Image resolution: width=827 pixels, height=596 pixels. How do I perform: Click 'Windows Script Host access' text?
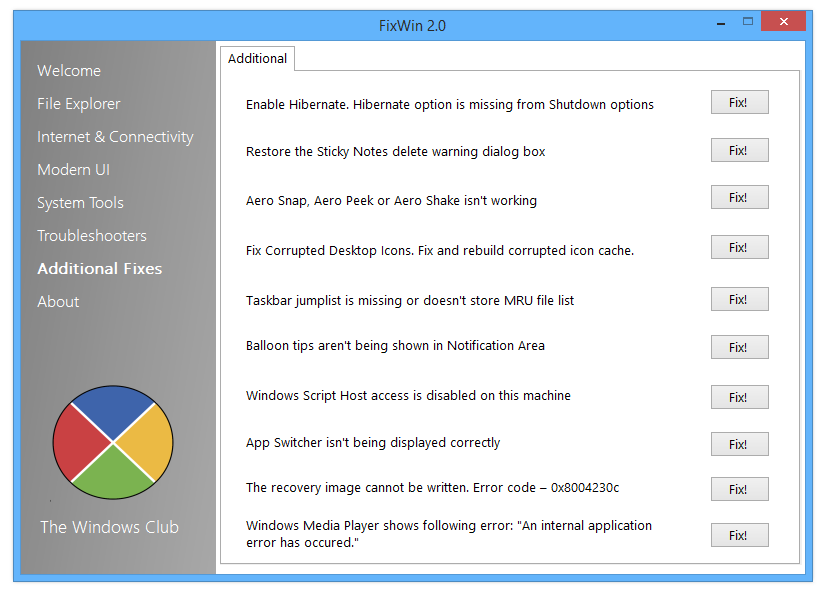click(x=408, y=396)
